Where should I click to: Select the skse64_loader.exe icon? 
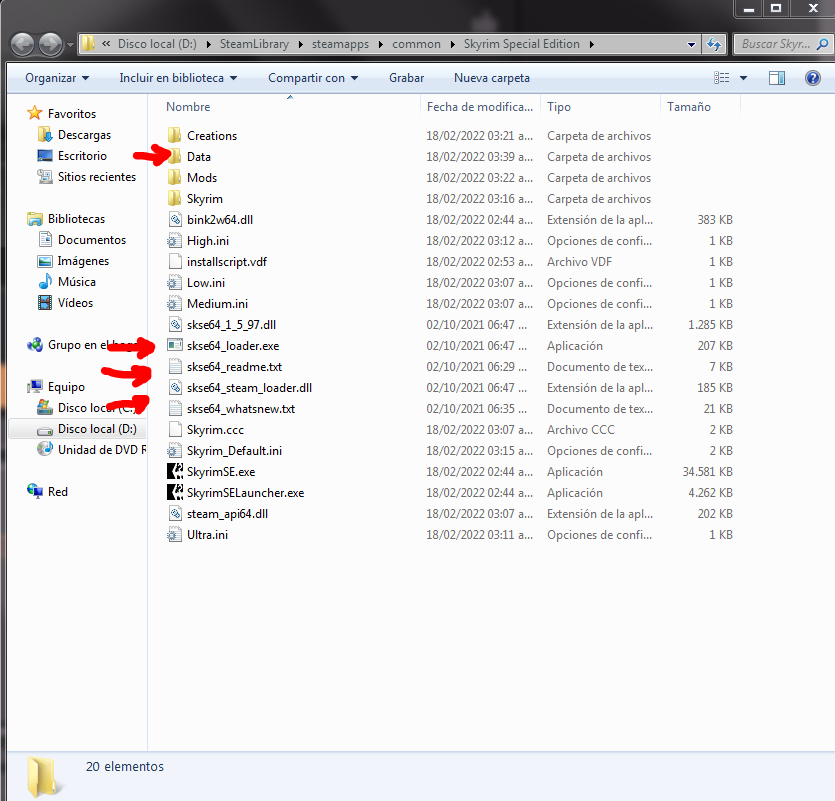coord(174,346)
